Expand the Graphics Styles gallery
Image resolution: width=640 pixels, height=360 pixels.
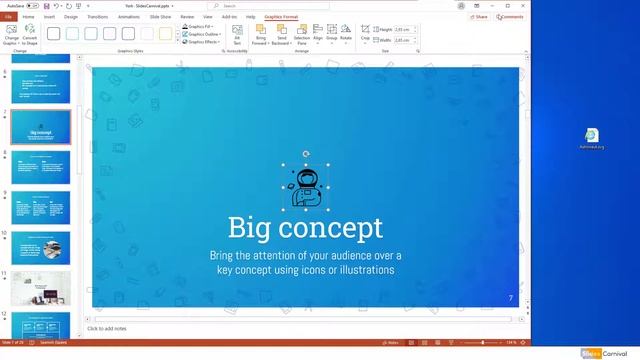coord(178,42)
